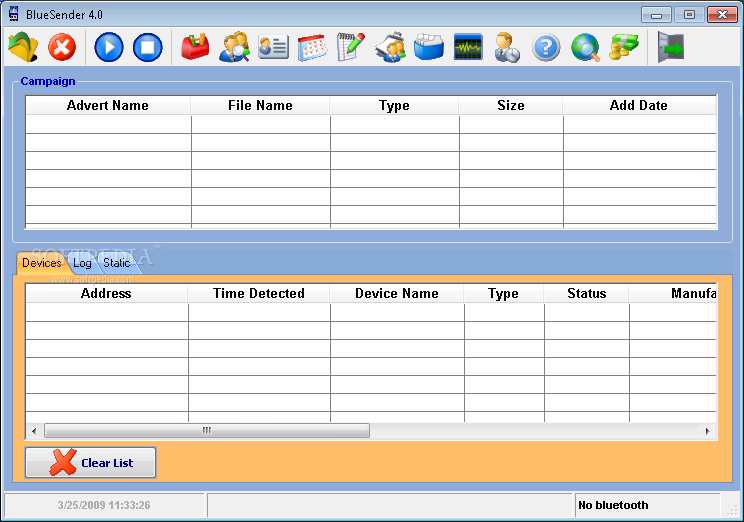The height and width of the screenshot is (522, 744).
Task: Click the Clear List button
Action: [91, 462]
